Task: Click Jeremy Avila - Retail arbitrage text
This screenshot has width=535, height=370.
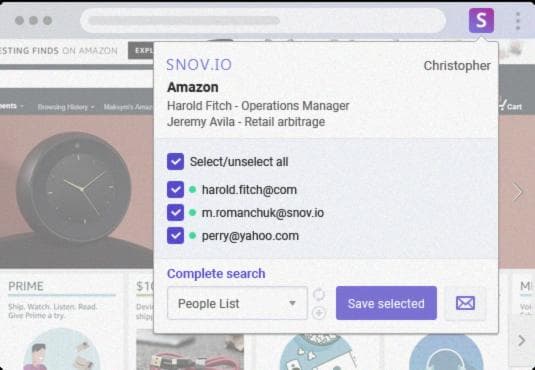Action: (x=246, y=122)
